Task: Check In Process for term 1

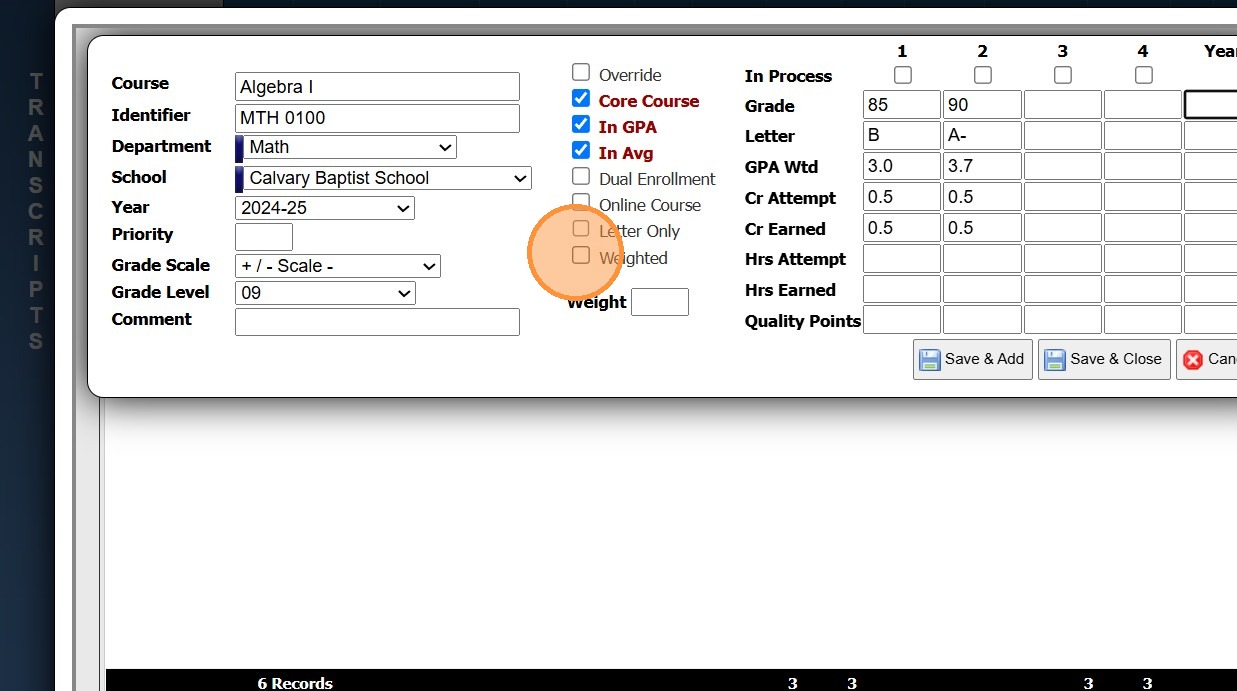Action: pyautogui.click(x=903, y=75)
